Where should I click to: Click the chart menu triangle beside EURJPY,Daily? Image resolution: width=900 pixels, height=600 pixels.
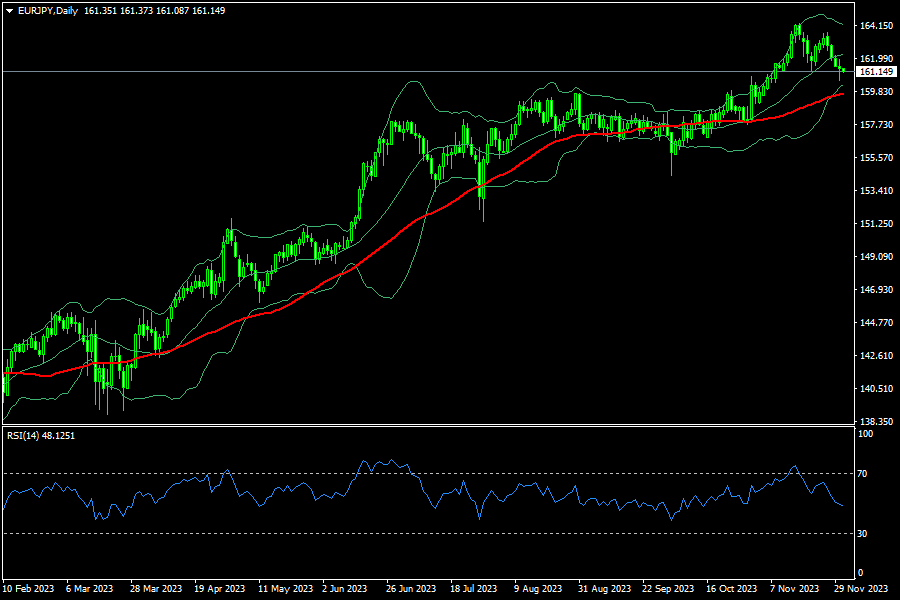pyautogui.click(x=9, y=11)
